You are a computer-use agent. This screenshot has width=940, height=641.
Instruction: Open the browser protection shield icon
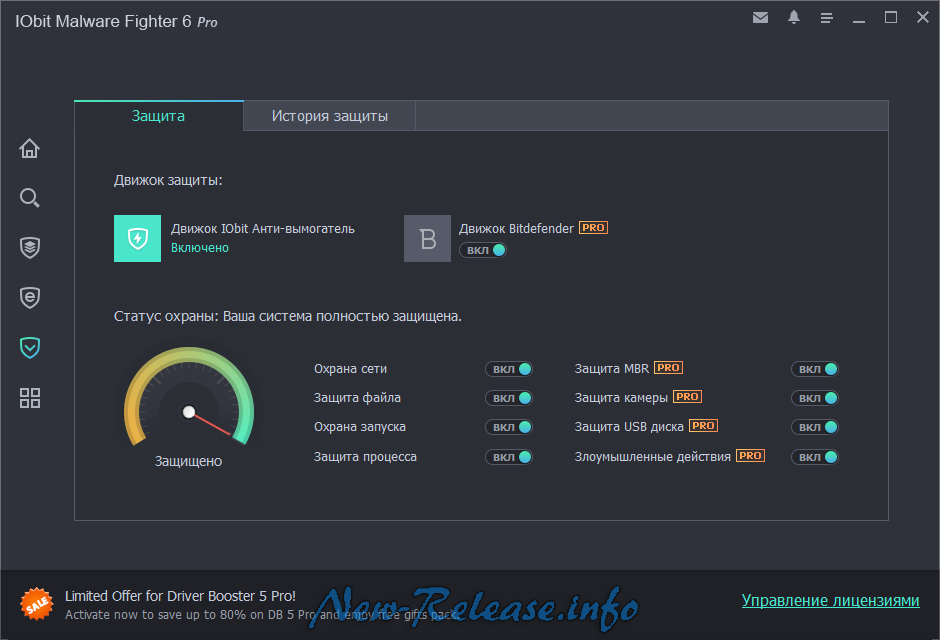click(29, 297)
